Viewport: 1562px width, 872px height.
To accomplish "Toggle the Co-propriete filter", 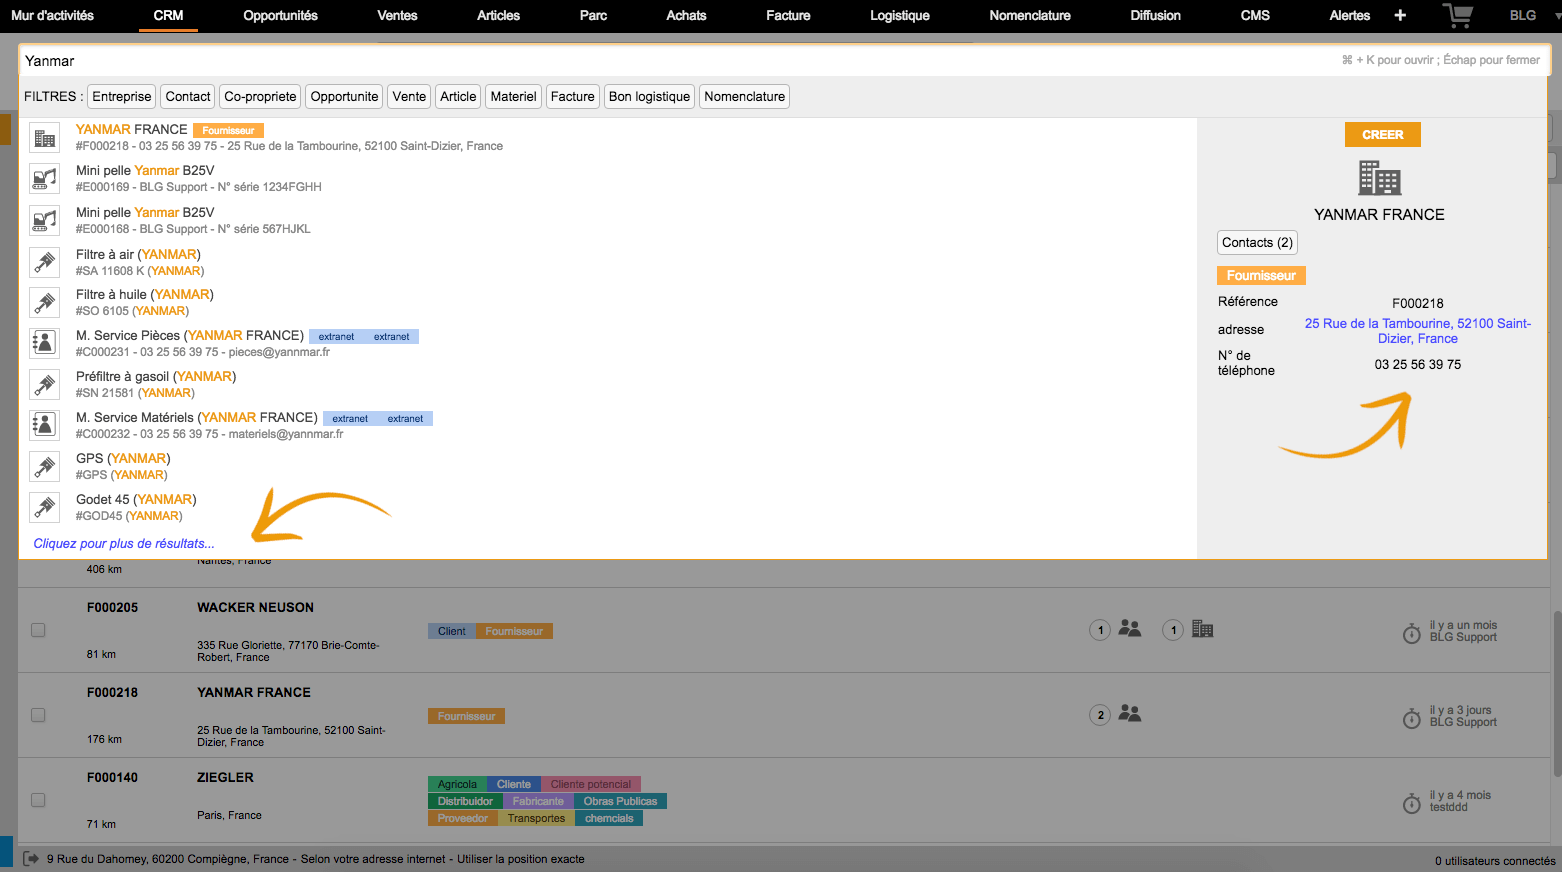I will [x=260, y=97].
